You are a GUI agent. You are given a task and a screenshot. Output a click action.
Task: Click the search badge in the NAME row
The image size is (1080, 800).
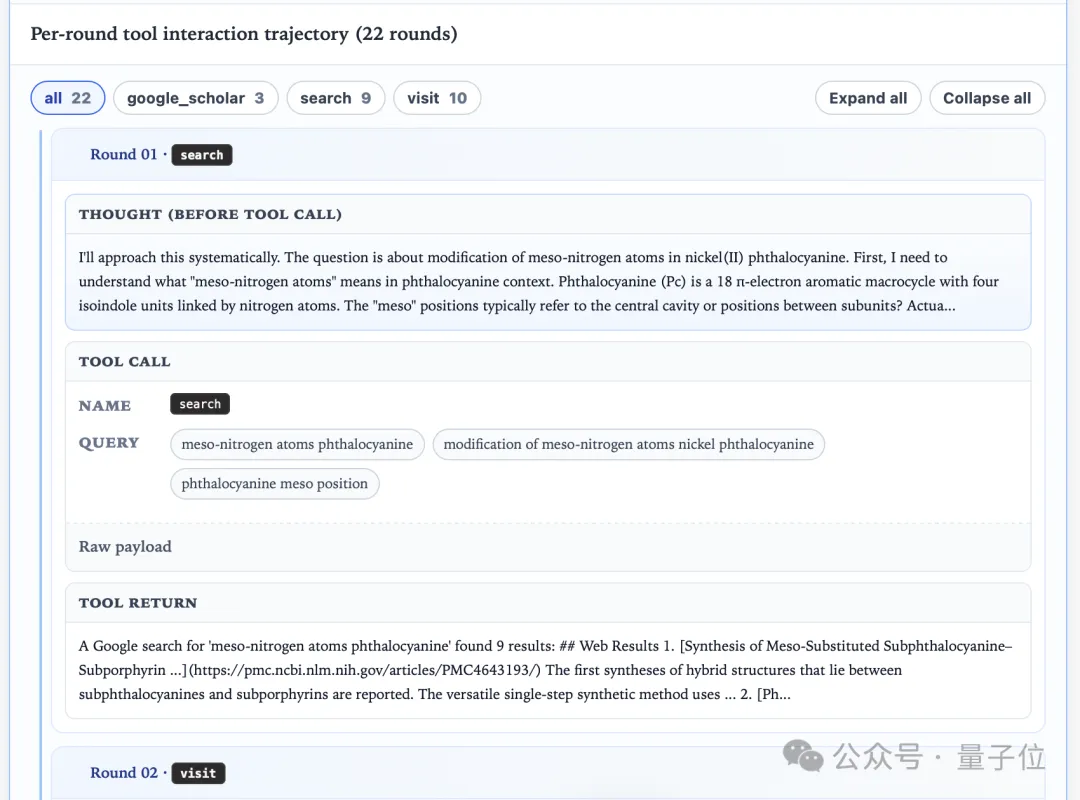tap(200, 404)
